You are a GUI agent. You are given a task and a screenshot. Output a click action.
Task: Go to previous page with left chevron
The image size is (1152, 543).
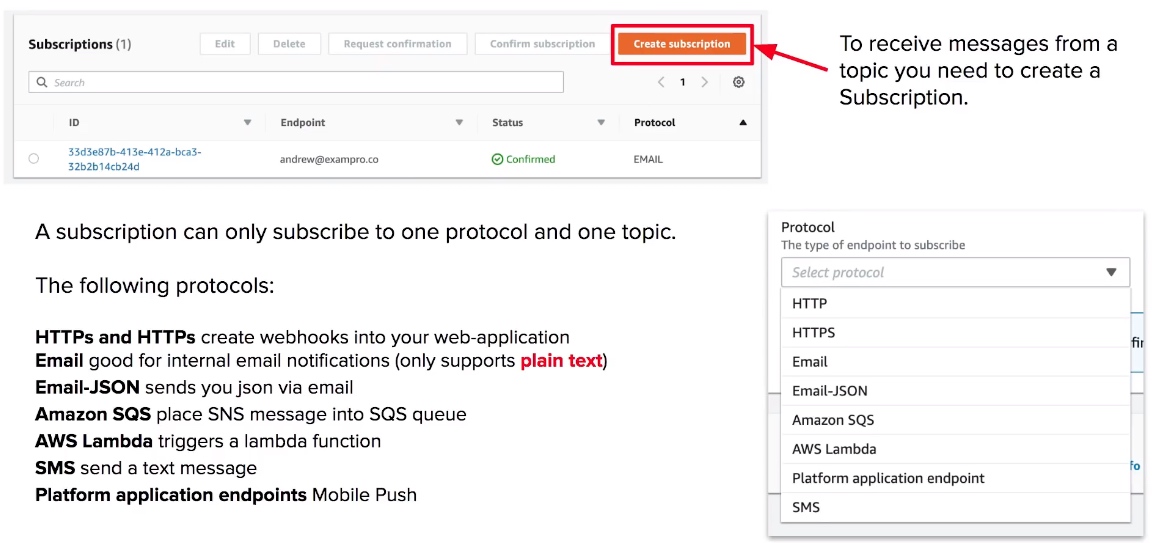coord(660,82)
